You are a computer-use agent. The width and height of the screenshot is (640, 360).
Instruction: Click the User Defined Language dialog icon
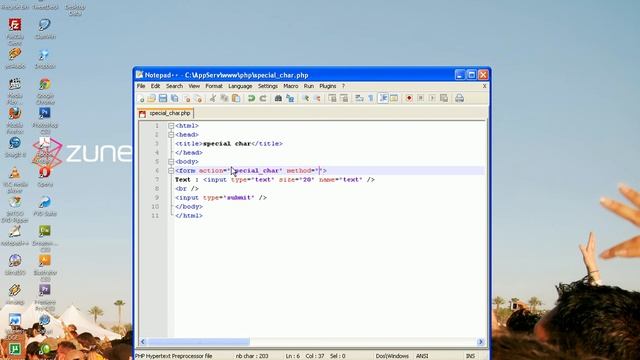pyautogui.click(x=394, y=98)
